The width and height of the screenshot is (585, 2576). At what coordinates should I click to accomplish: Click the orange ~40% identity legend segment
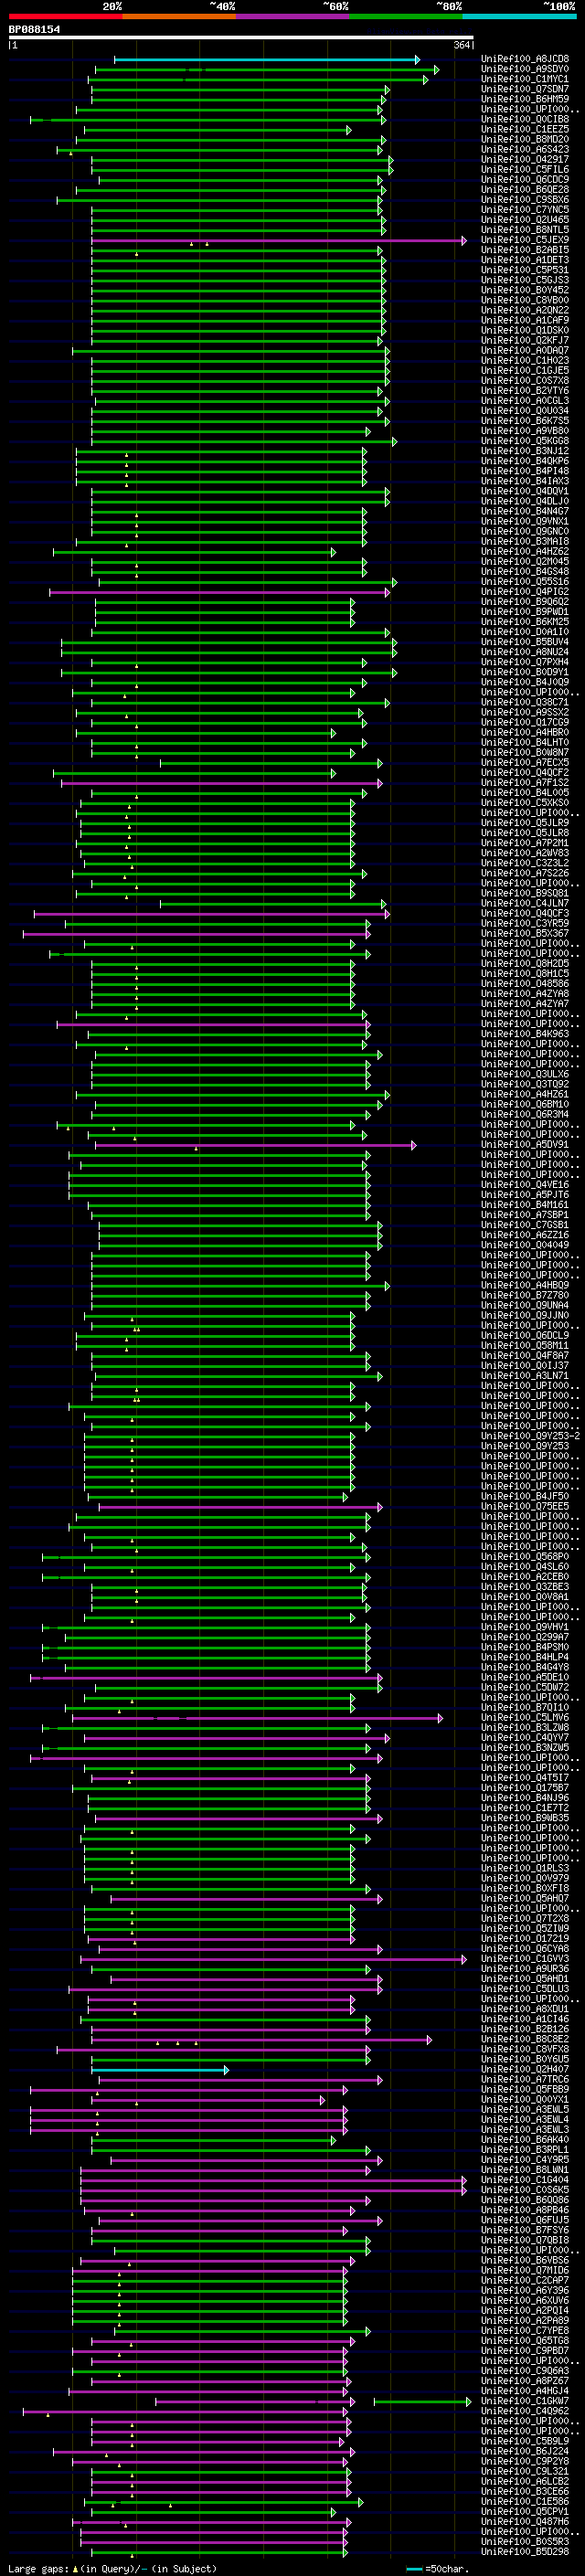(179, 16)
